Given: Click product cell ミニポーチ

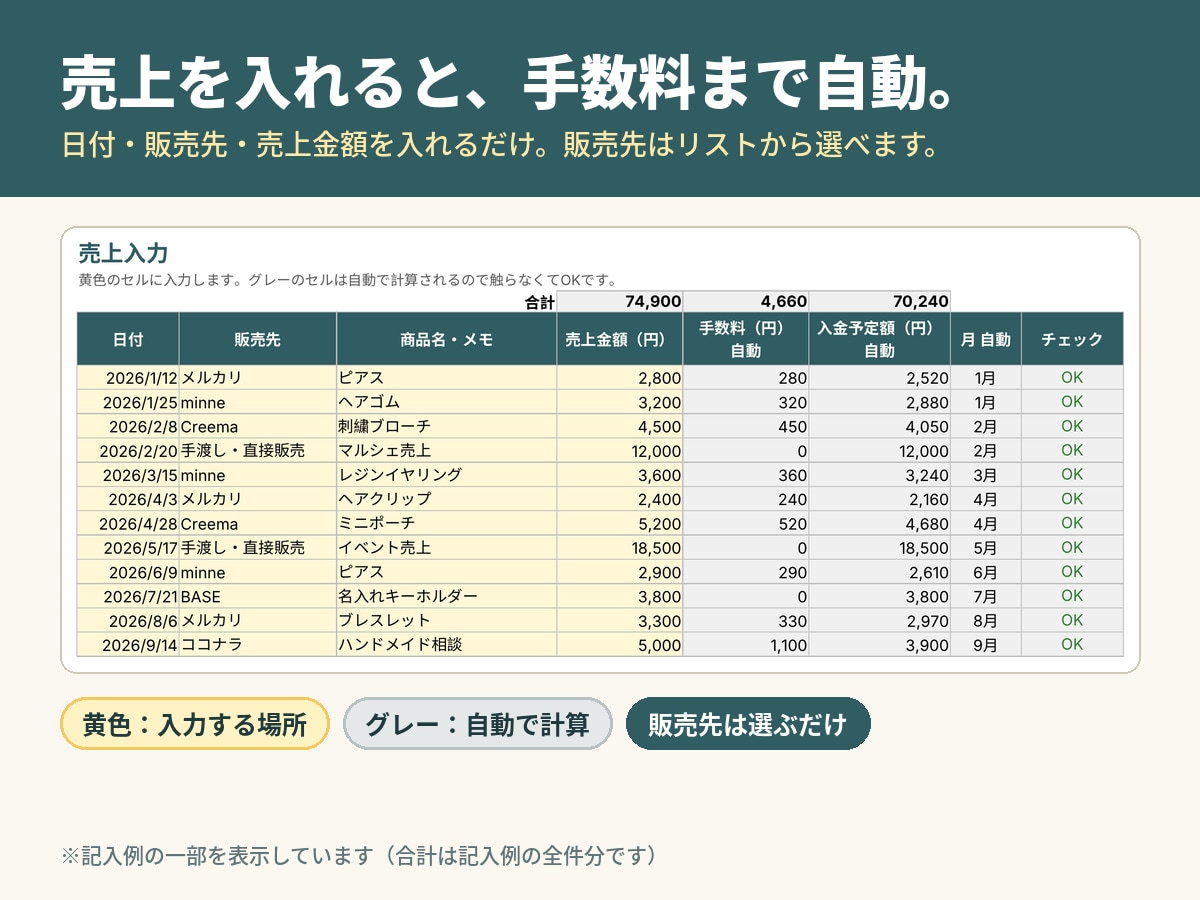Looking at the screenshot, I should 447,523.
